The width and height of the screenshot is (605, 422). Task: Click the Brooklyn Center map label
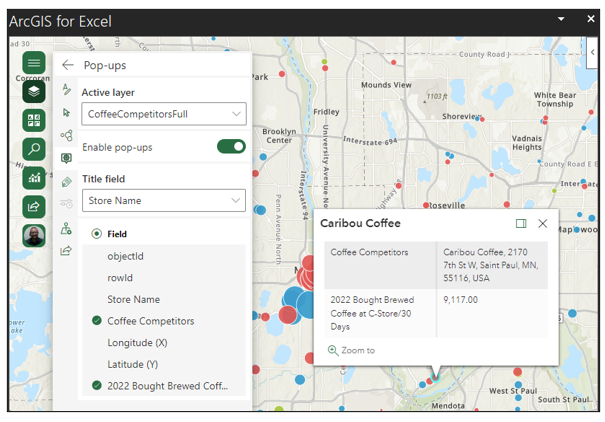(279, 136)
